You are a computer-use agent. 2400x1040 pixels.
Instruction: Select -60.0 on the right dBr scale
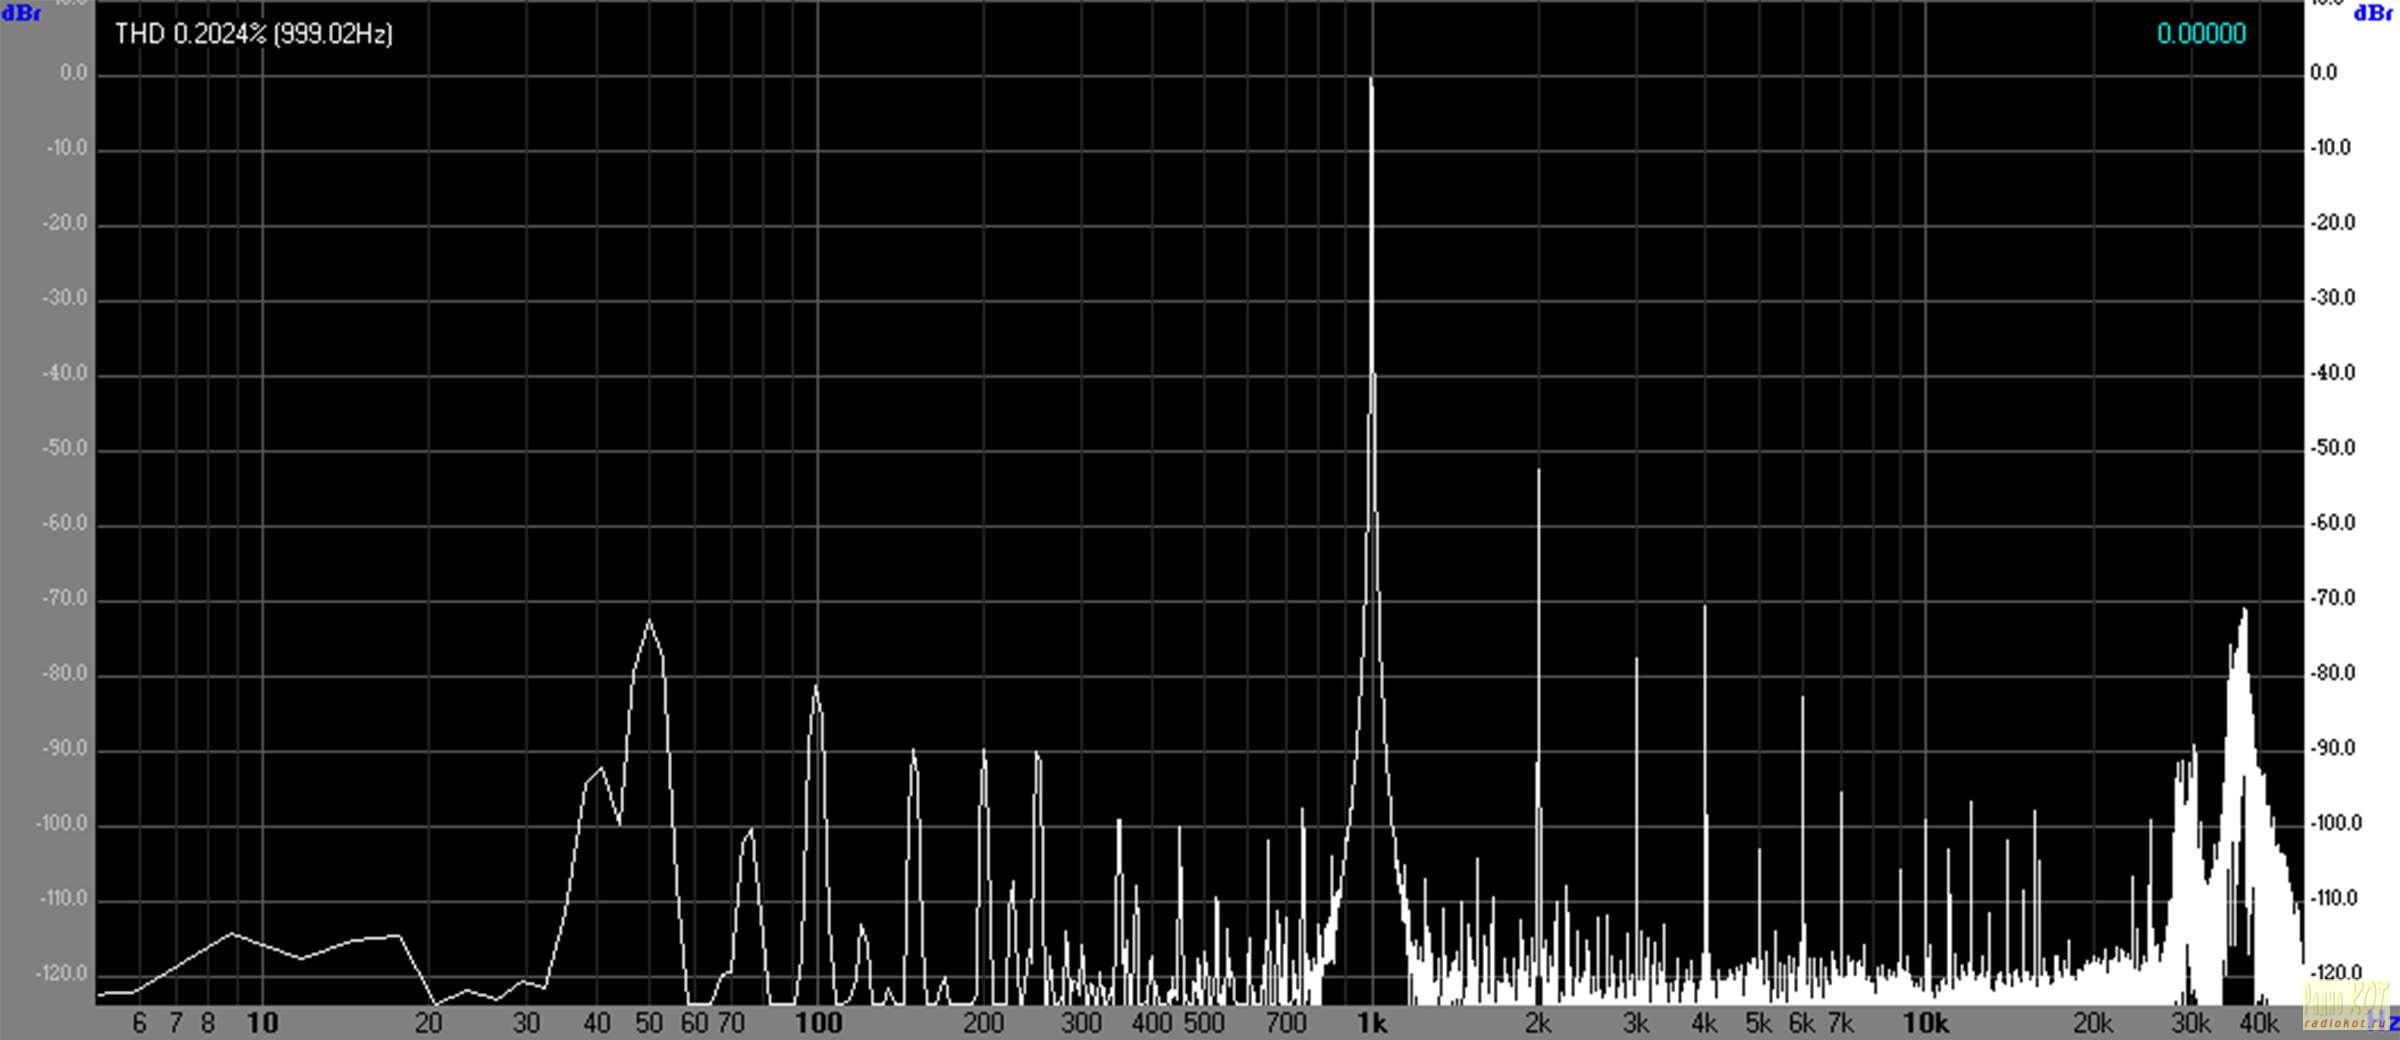click(2333, 523)
